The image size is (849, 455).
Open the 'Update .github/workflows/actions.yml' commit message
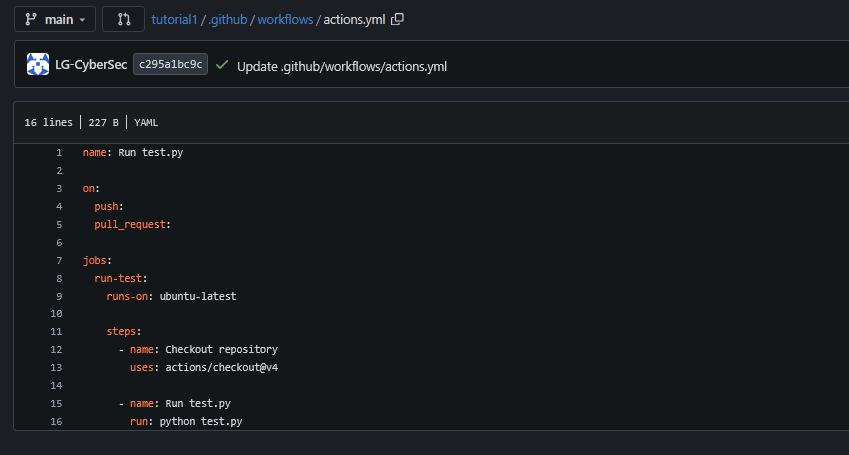(342, 66)
